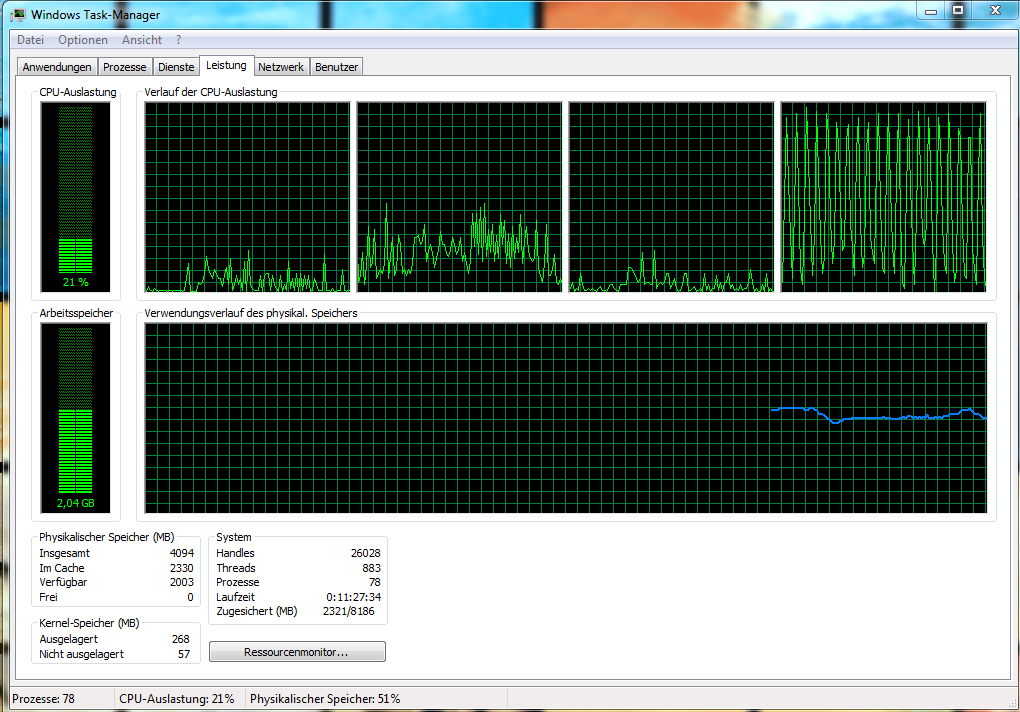
Task: Click the Physikalischer Speicher (MB) group label
Action: click(x=107, y=537)
